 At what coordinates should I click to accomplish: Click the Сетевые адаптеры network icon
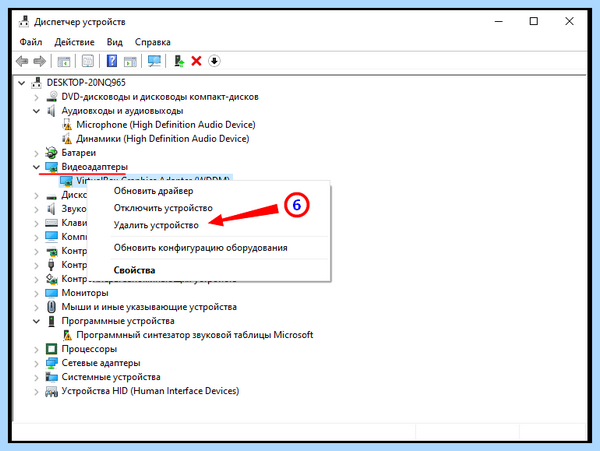(x=51, y=363)
